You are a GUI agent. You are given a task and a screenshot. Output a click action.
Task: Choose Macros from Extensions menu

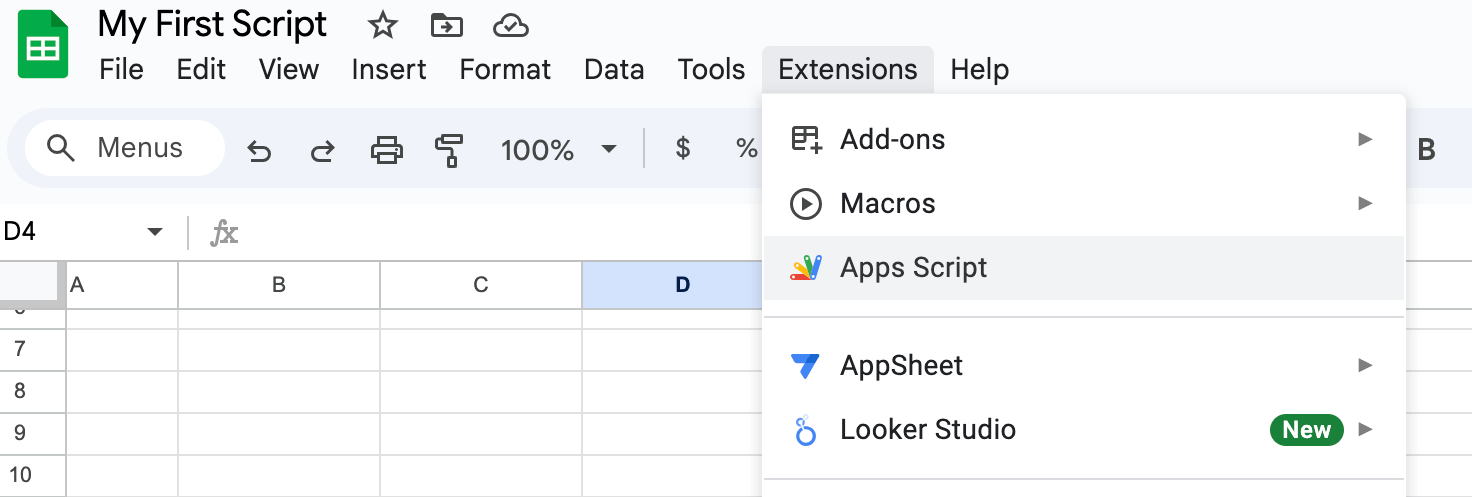pyautogui.click(x=1084, y=204)
